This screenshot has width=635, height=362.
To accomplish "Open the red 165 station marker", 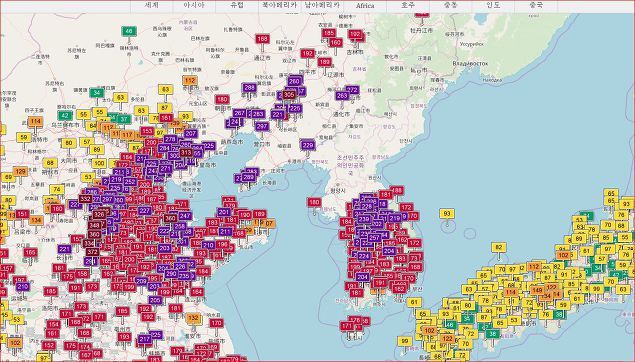I will pos(31,253).
